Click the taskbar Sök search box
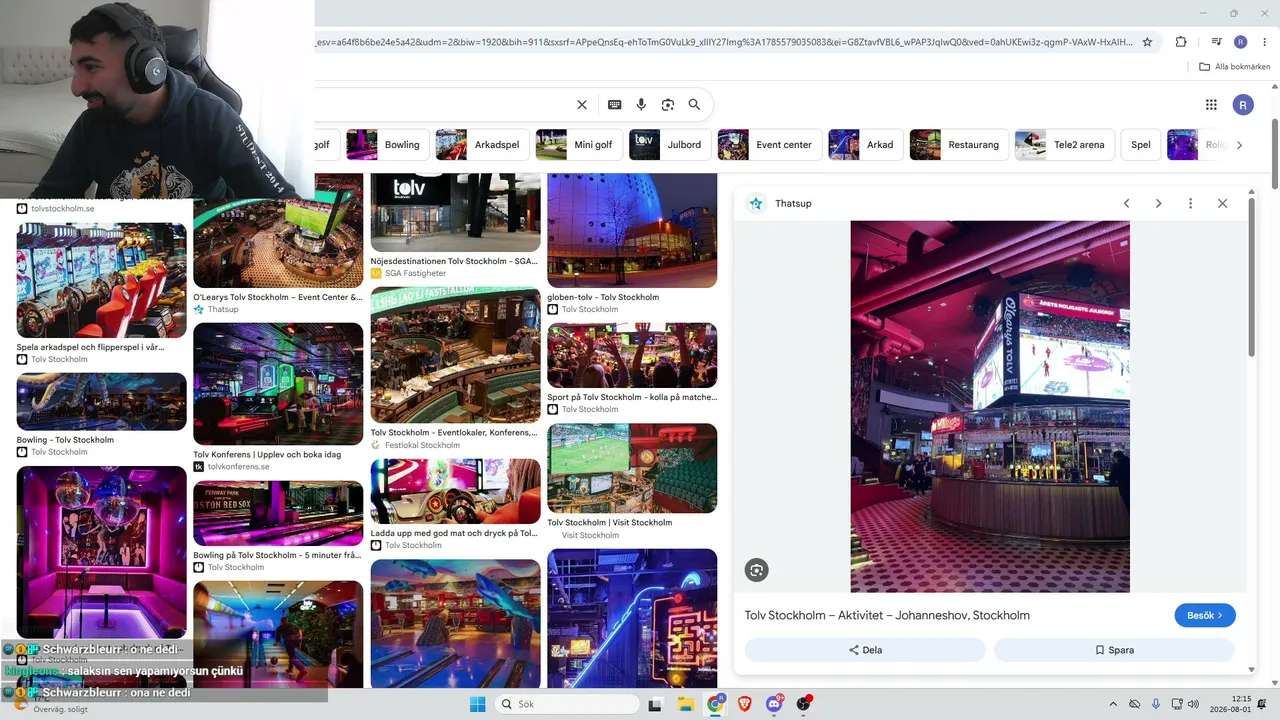The image size is (1280, 720). point(567,704)
